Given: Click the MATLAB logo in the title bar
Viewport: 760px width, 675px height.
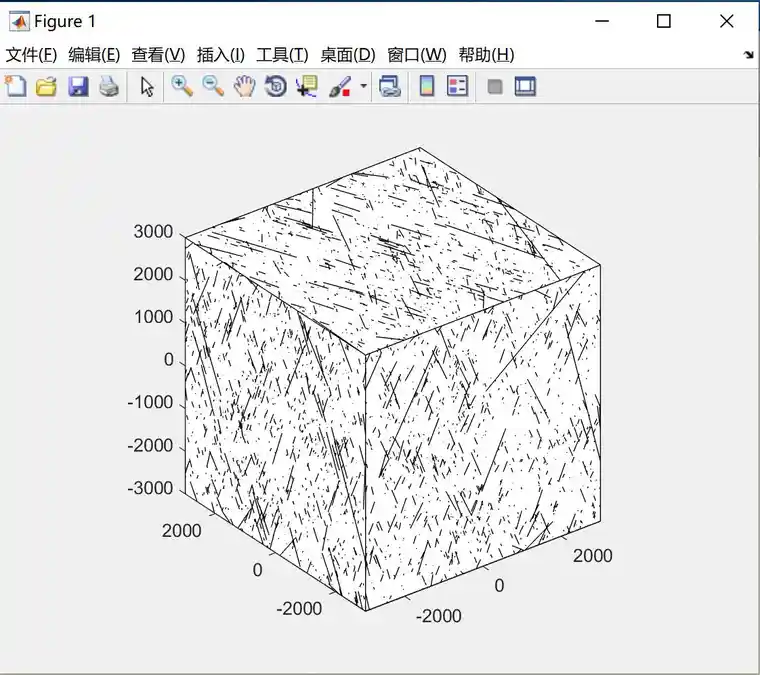Looking at the screenshot, I should (19, 21).
